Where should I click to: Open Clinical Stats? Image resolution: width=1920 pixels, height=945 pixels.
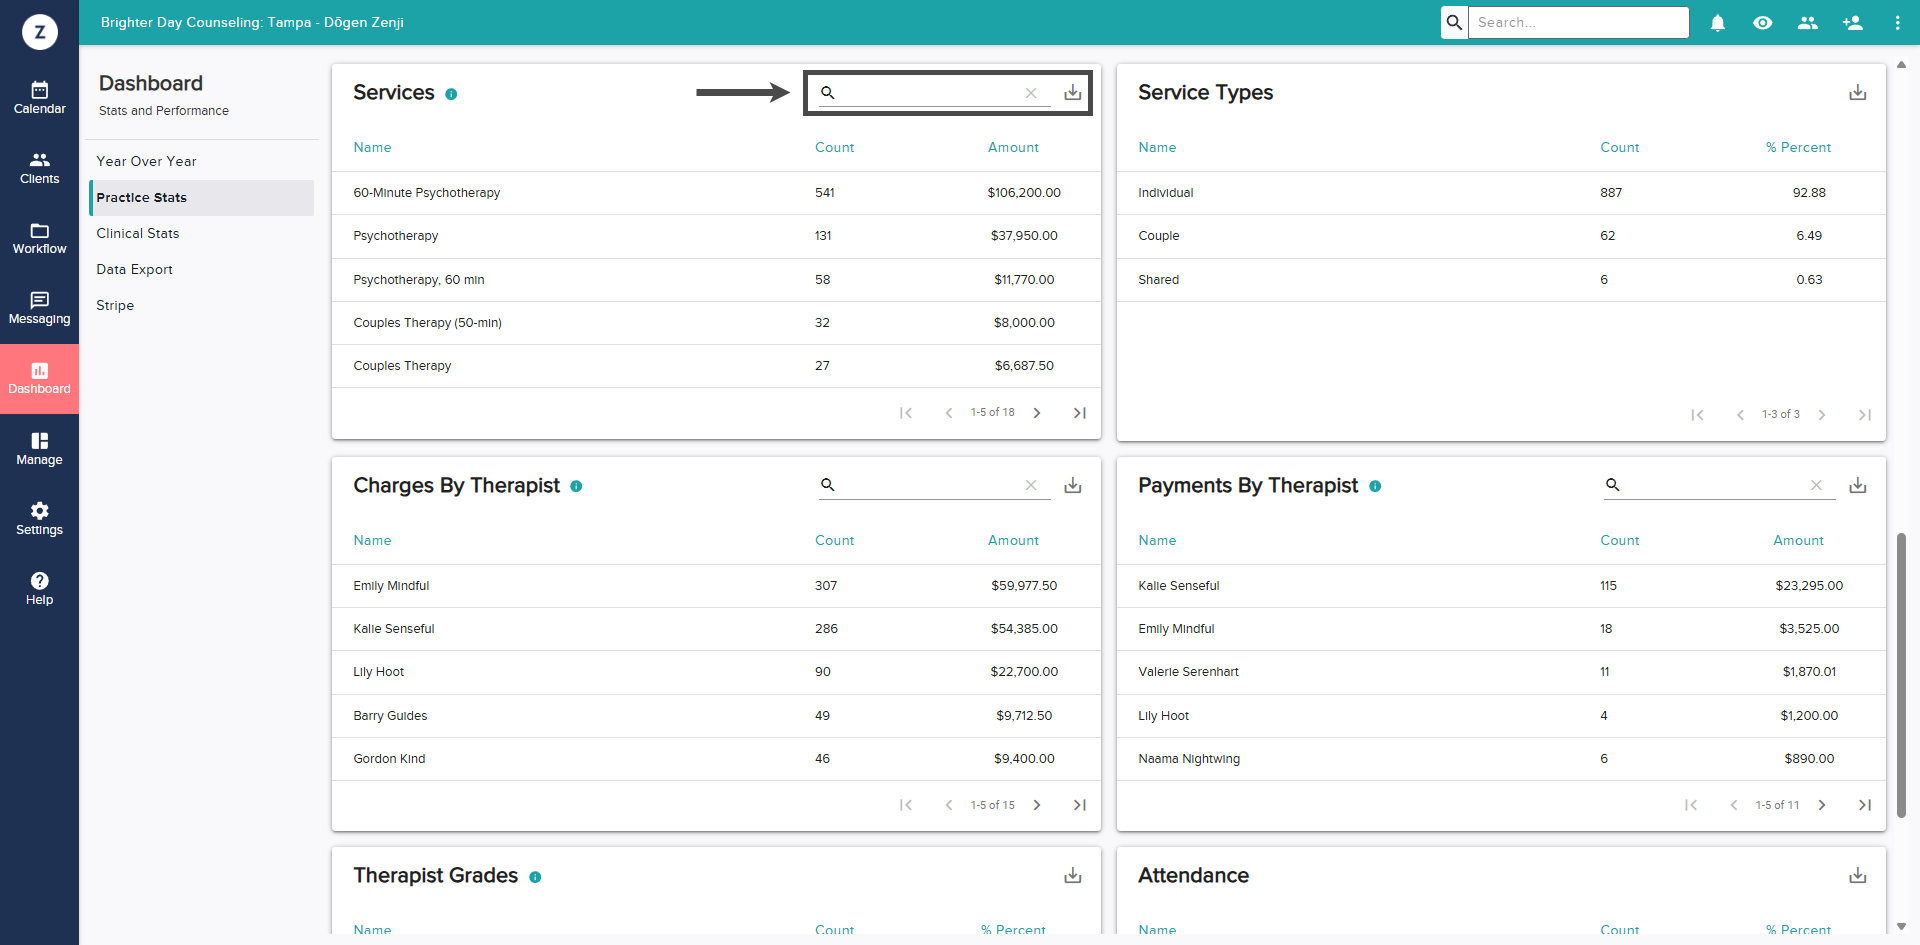(138, 233)
